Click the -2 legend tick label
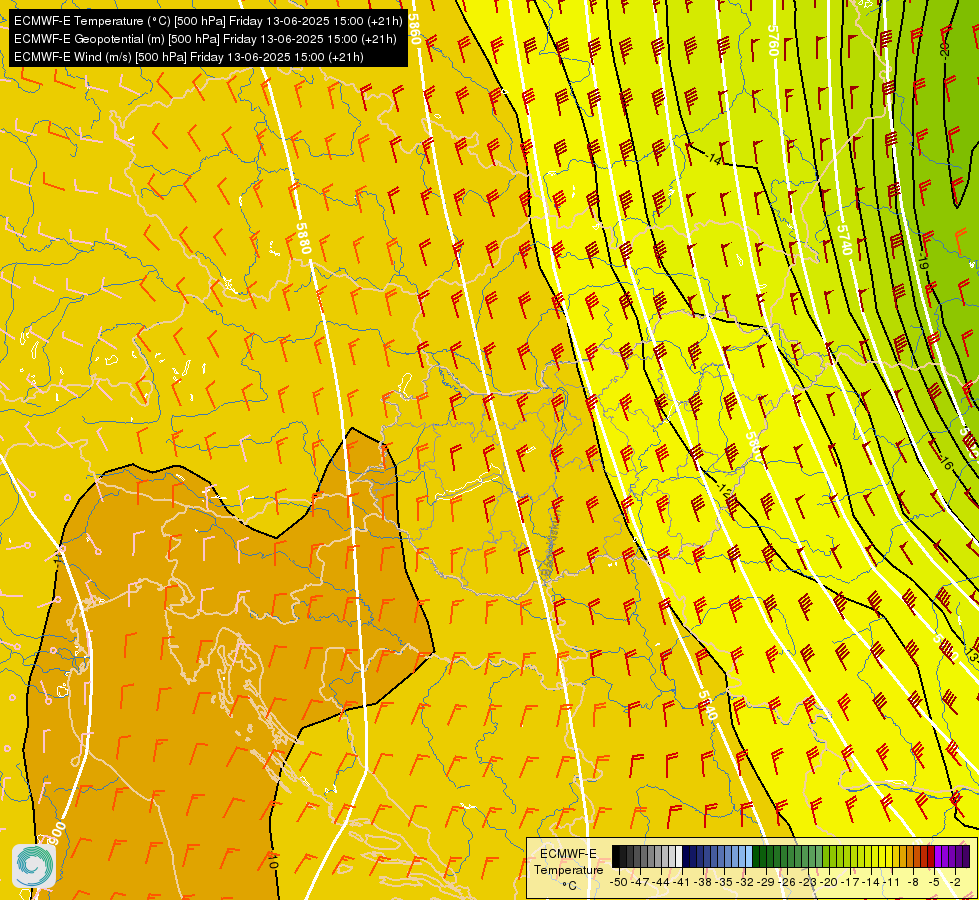This screenshot has height=900, width=979. [x=956, y=882]
